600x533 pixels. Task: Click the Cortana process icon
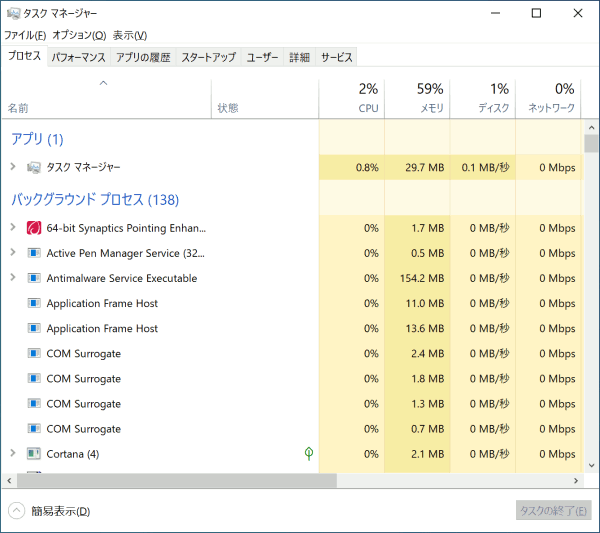[x=34, y=454]
